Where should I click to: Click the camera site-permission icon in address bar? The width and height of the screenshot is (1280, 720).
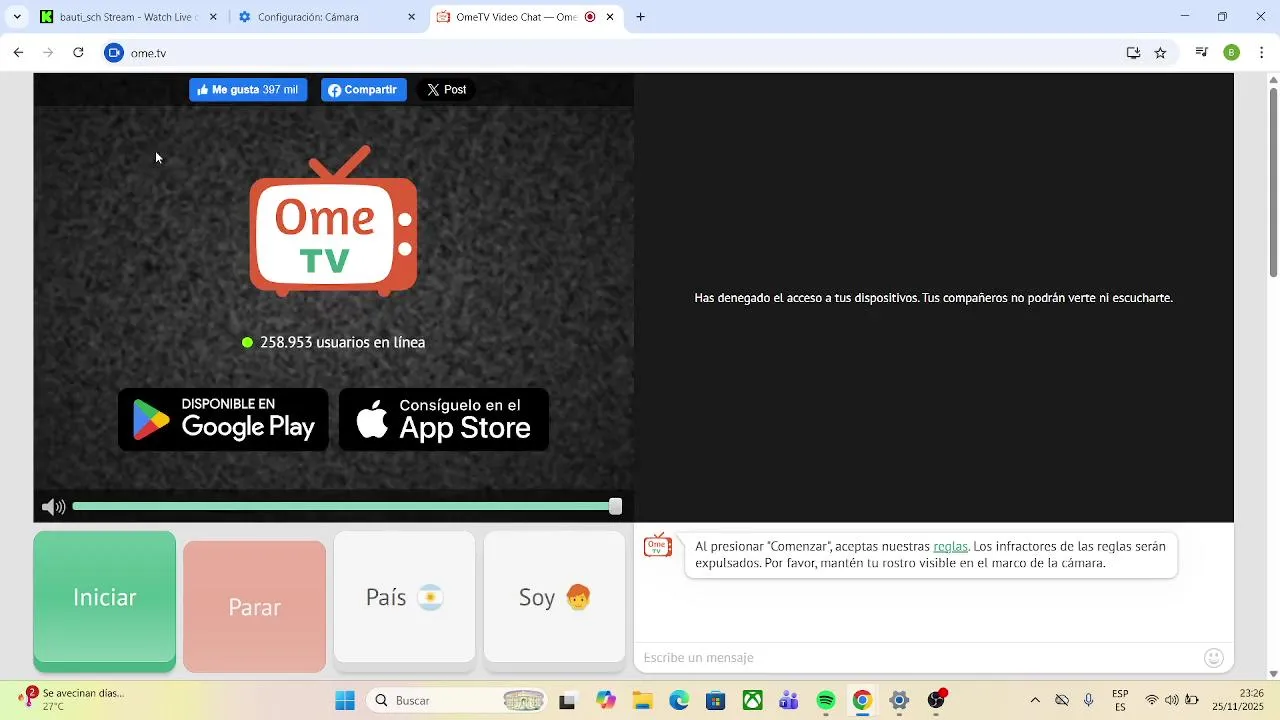(x=114, y=53)
